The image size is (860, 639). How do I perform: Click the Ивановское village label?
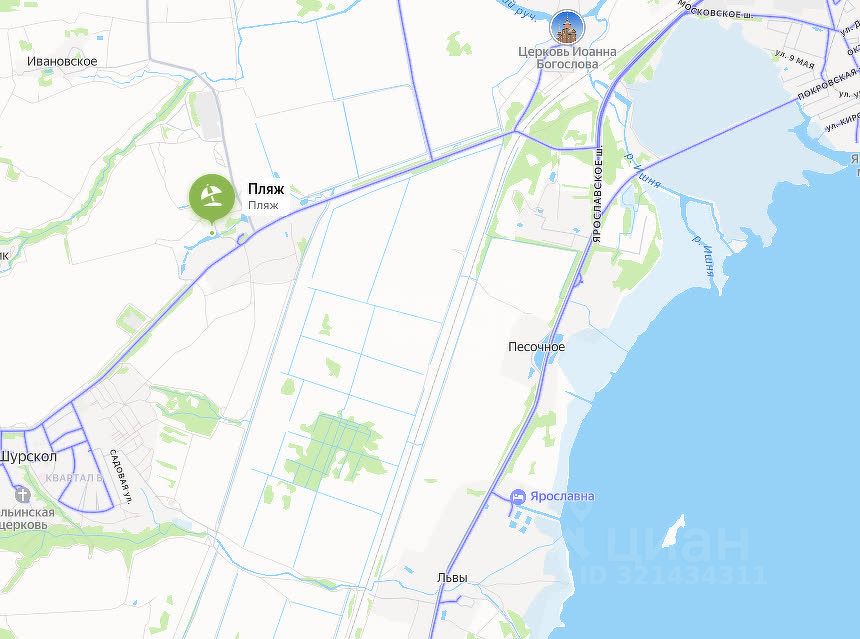click(62, 61)
